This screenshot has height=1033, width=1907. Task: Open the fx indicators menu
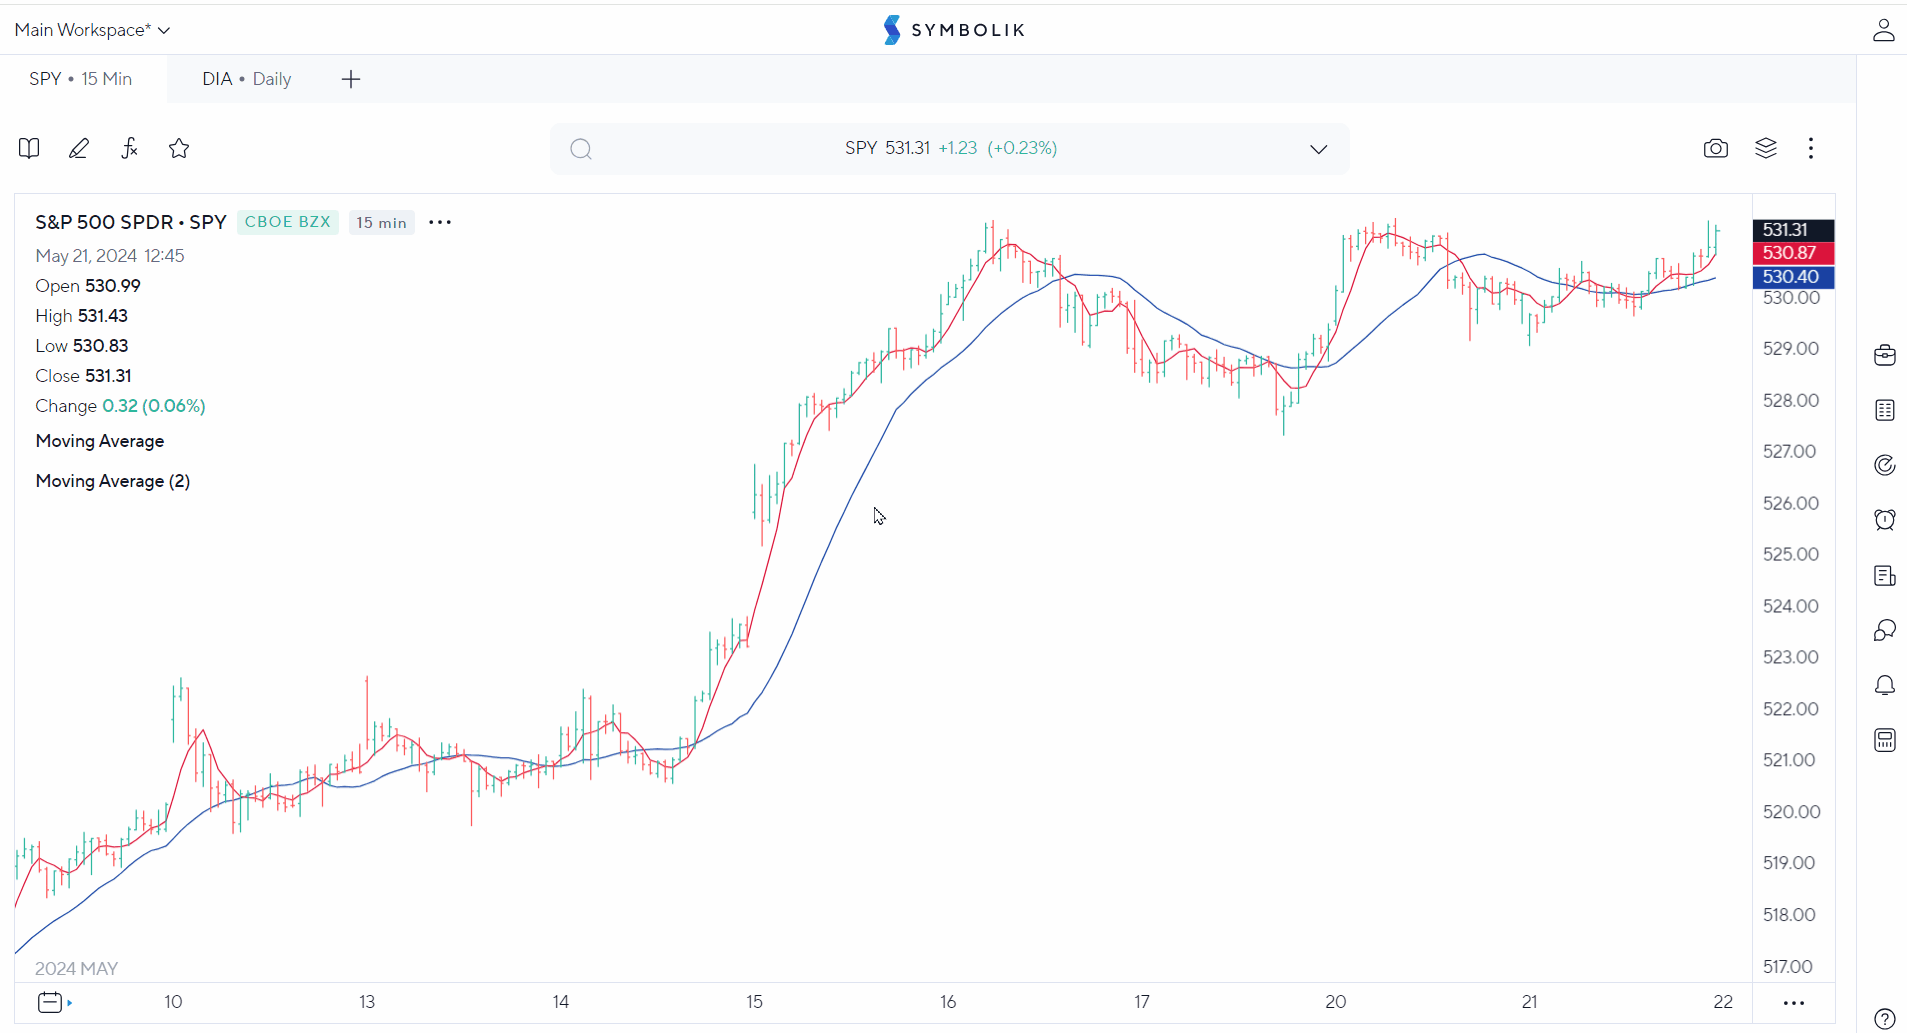[129, 149]
